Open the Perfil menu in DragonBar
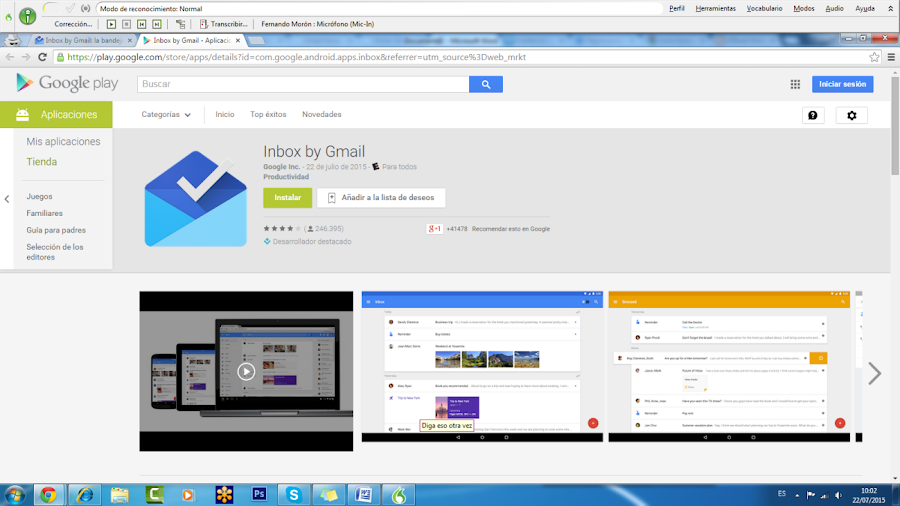Image resolution: width=900 pixels, height=506 pixels. tap(677, 9)
